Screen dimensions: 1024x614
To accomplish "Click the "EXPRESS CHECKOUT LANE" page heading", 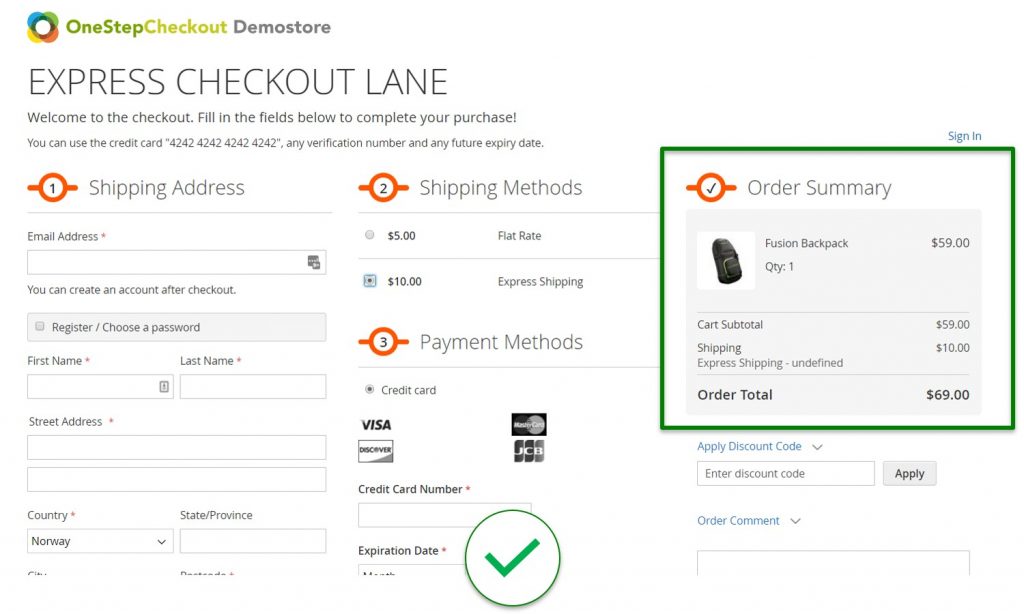I will point(238,82).
